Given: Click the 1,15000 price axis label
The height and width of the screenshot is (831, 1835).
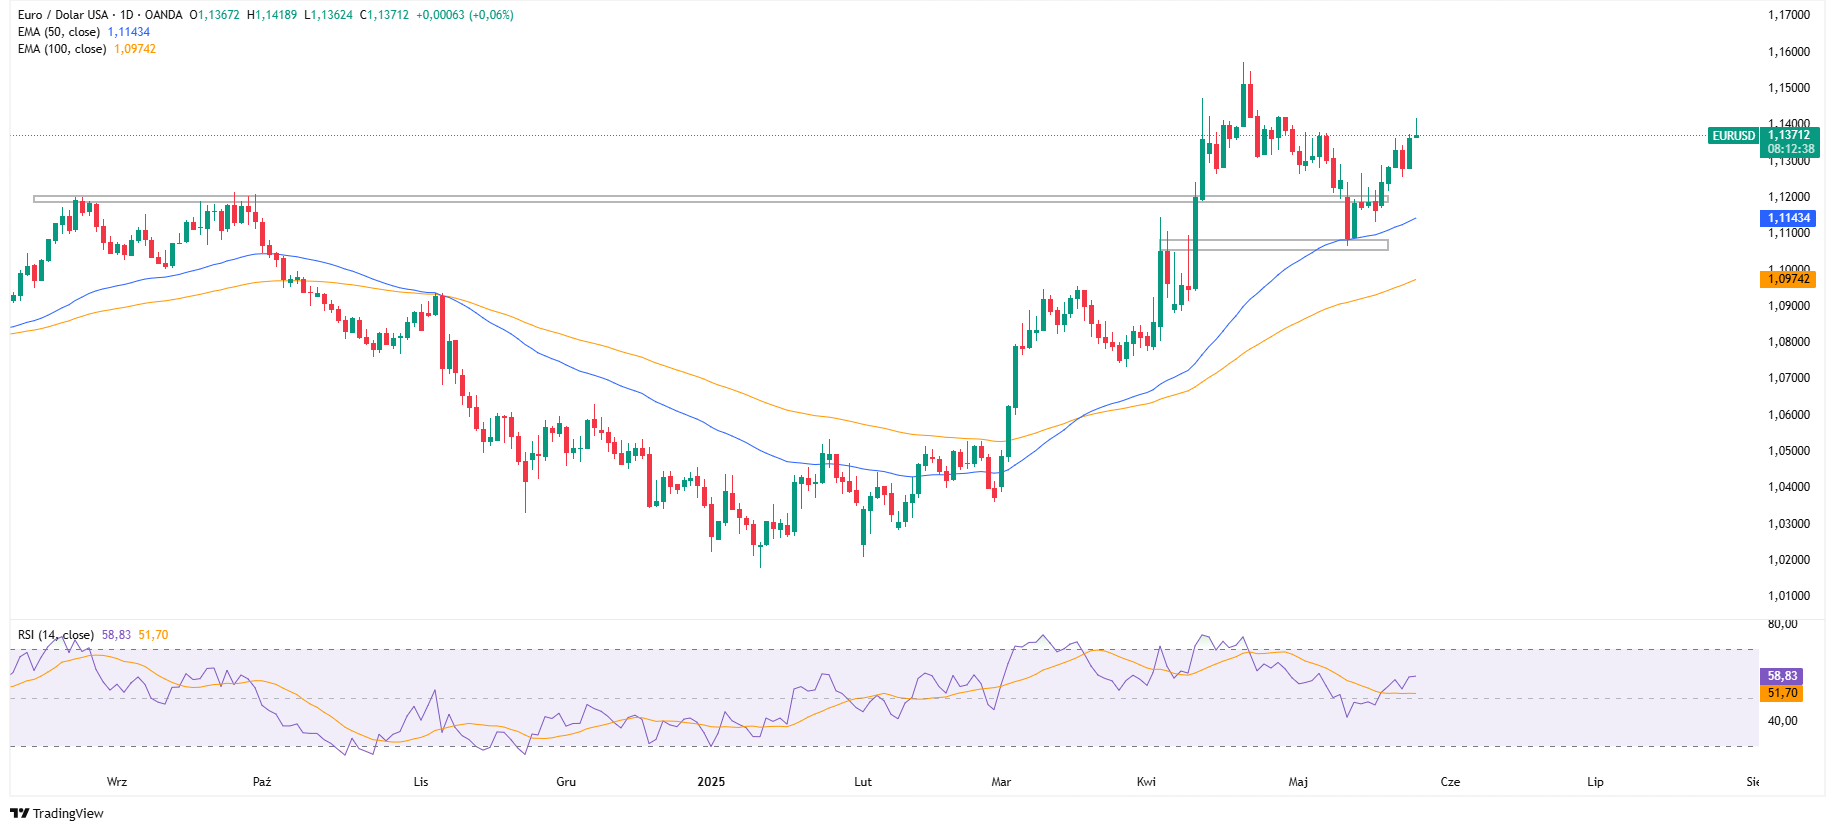Looking at the screenshot, I should click(x=1789, y=88).
